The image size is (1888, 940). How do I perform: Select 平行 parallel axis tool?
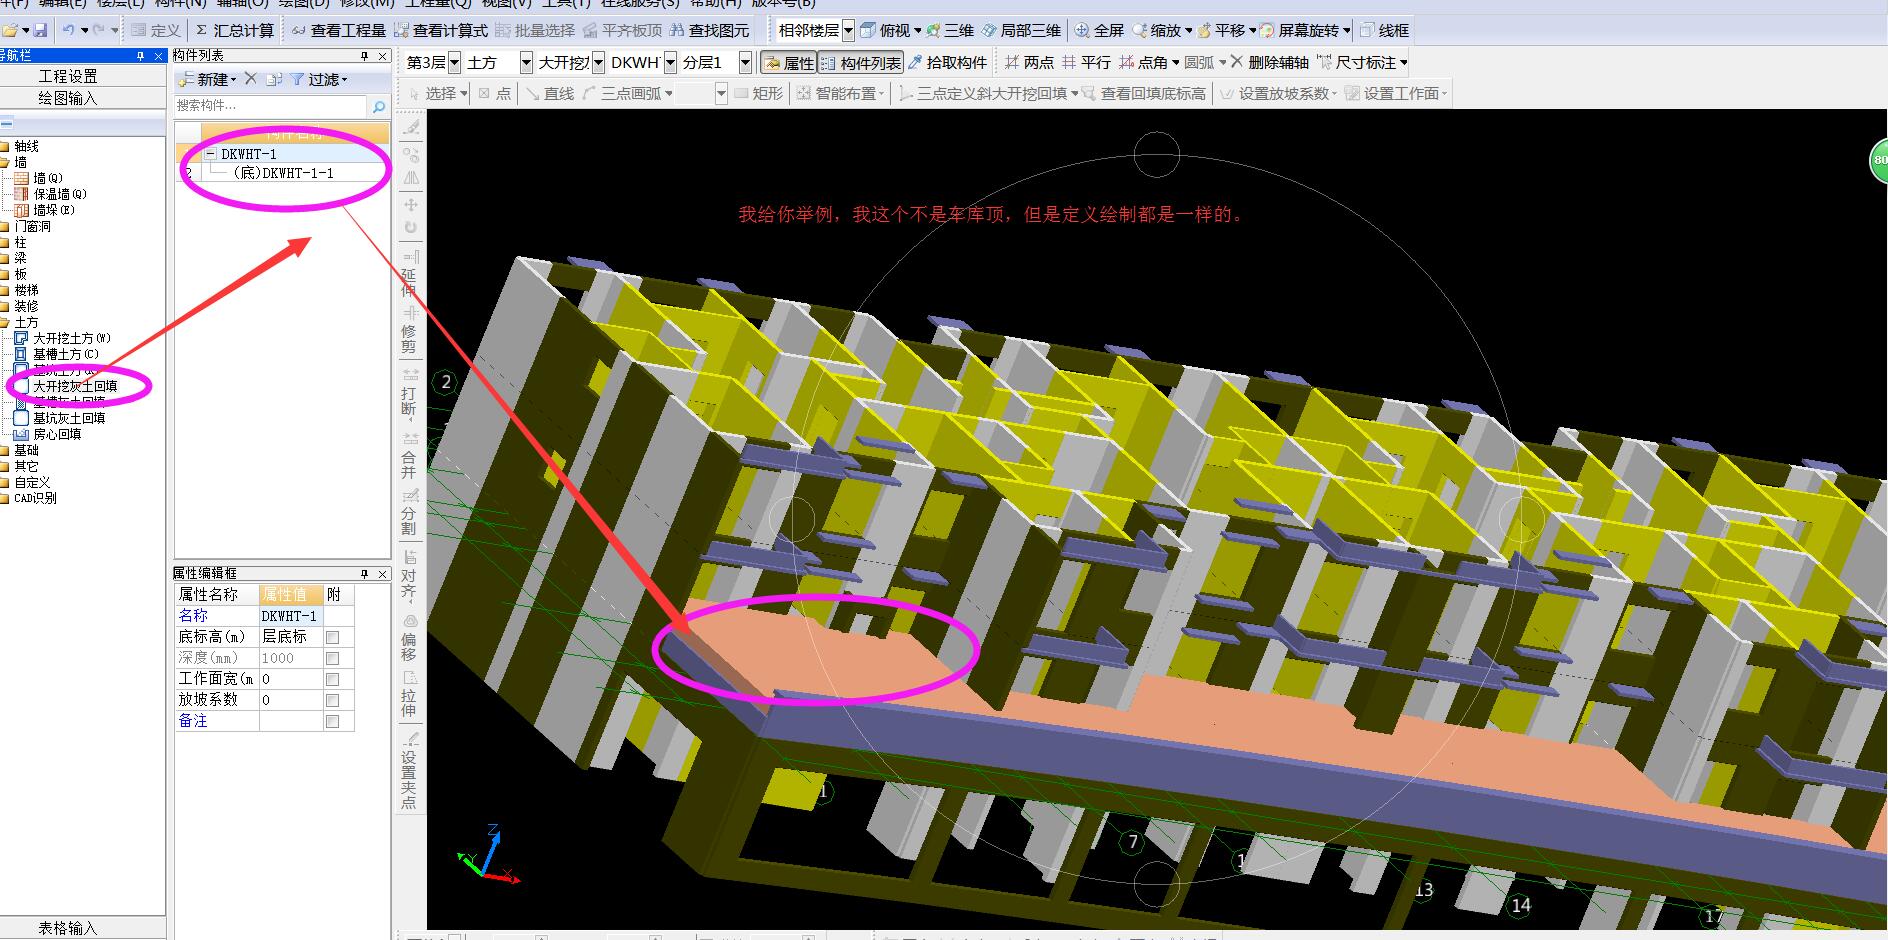coord(1087,63)
